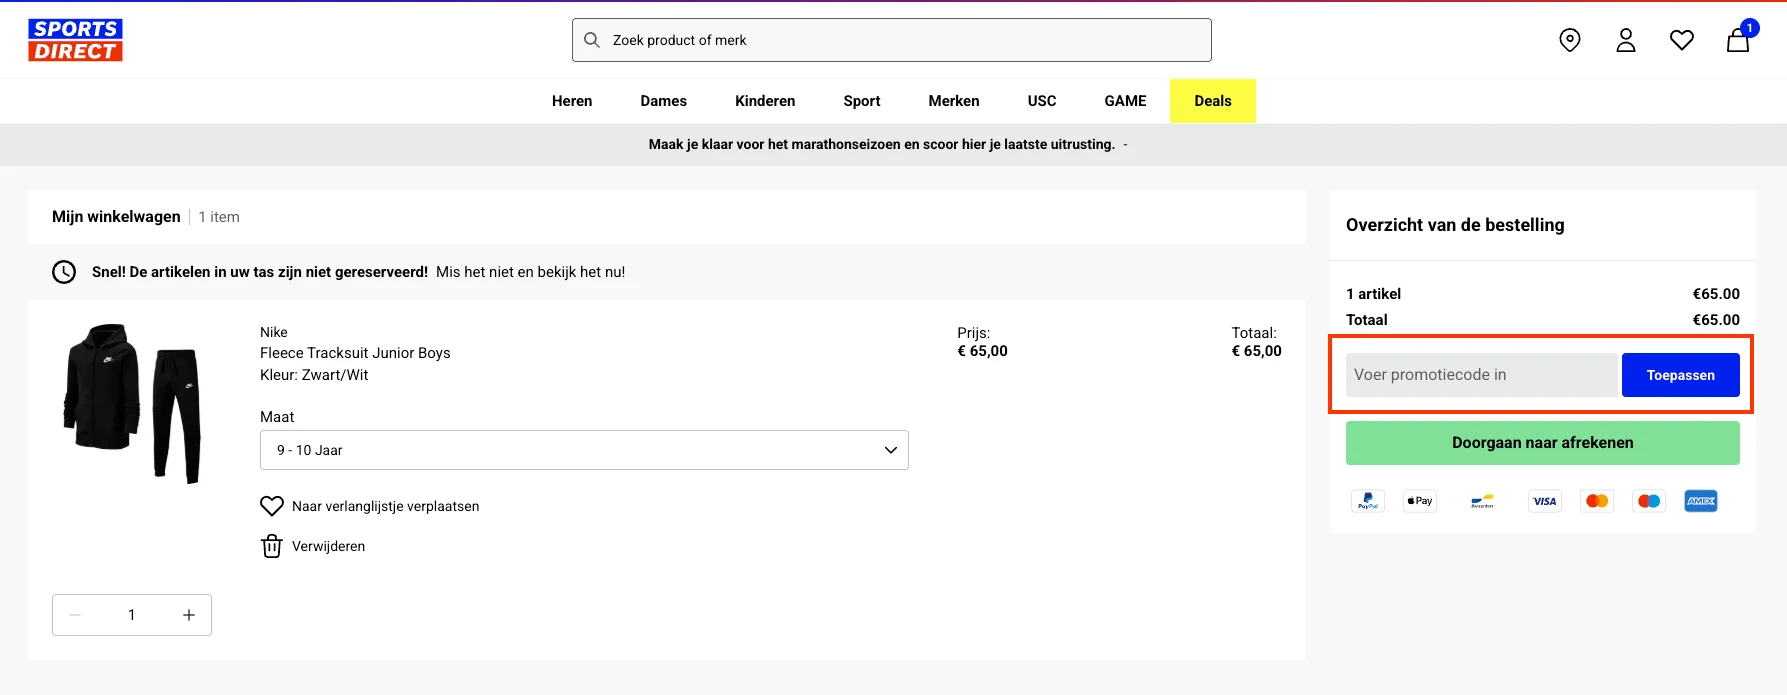
Task: Open the shopping bag icon
Action: (x=1738, y=39)
